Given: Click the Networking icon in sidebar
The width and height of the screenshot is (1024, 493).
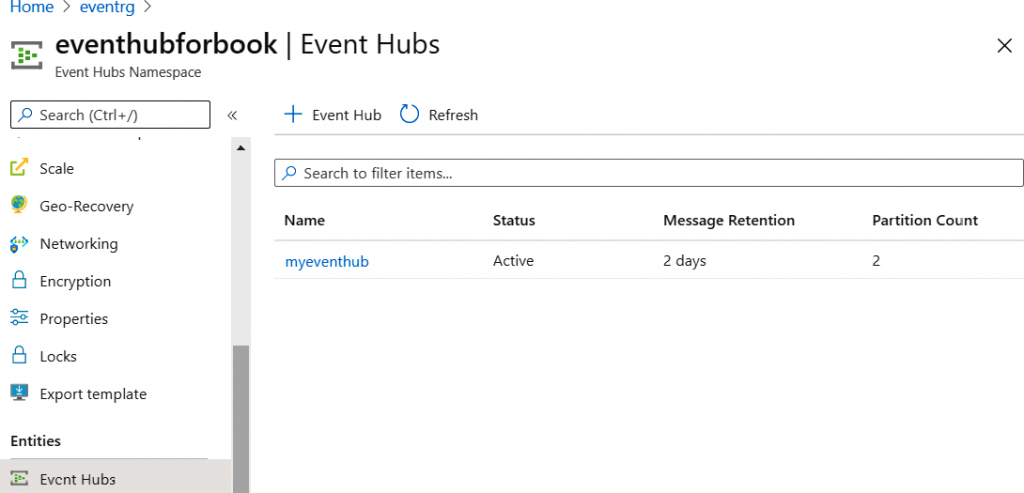Looking at the screenshot, I should (19, 244).
